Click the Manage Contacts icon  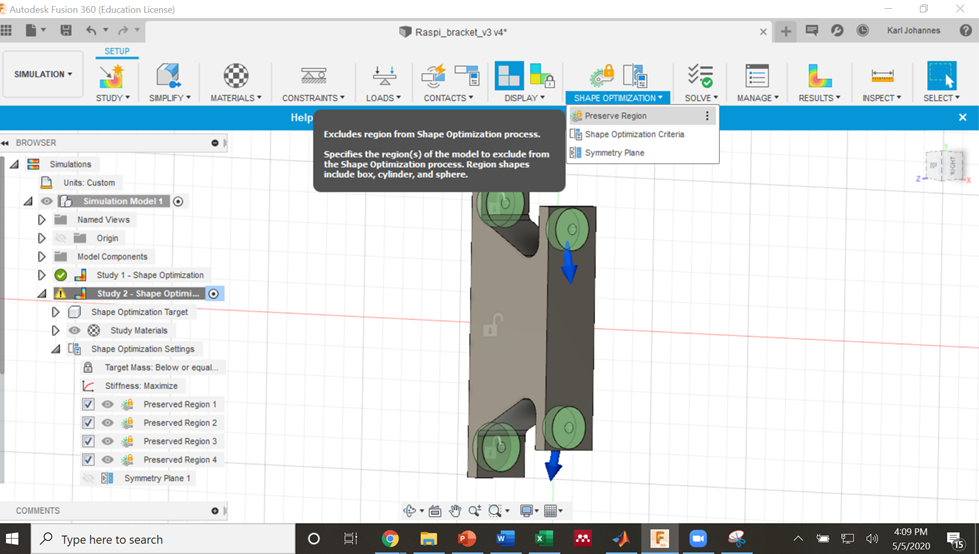(466, 75)
